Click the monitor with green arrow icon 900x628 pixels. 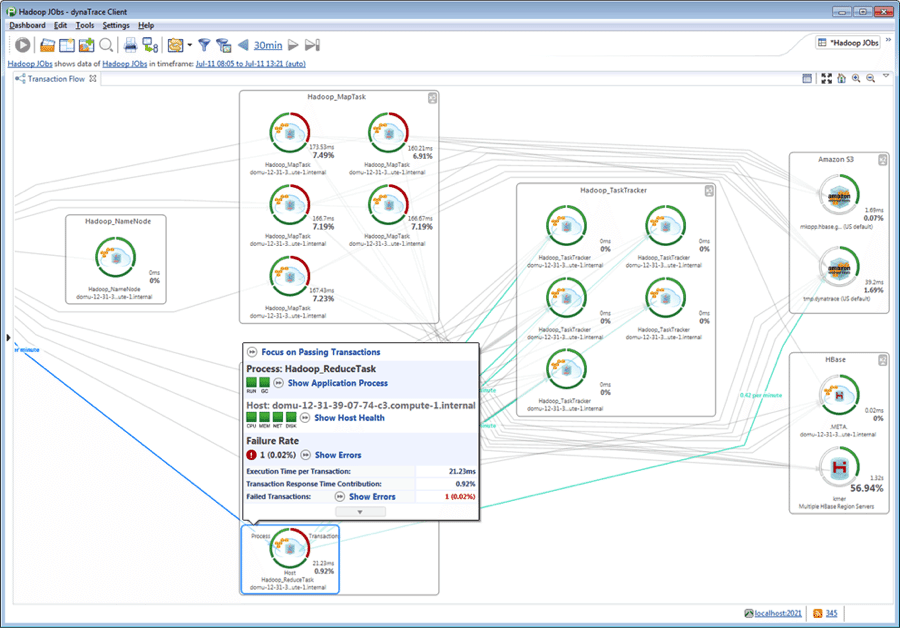150,45
